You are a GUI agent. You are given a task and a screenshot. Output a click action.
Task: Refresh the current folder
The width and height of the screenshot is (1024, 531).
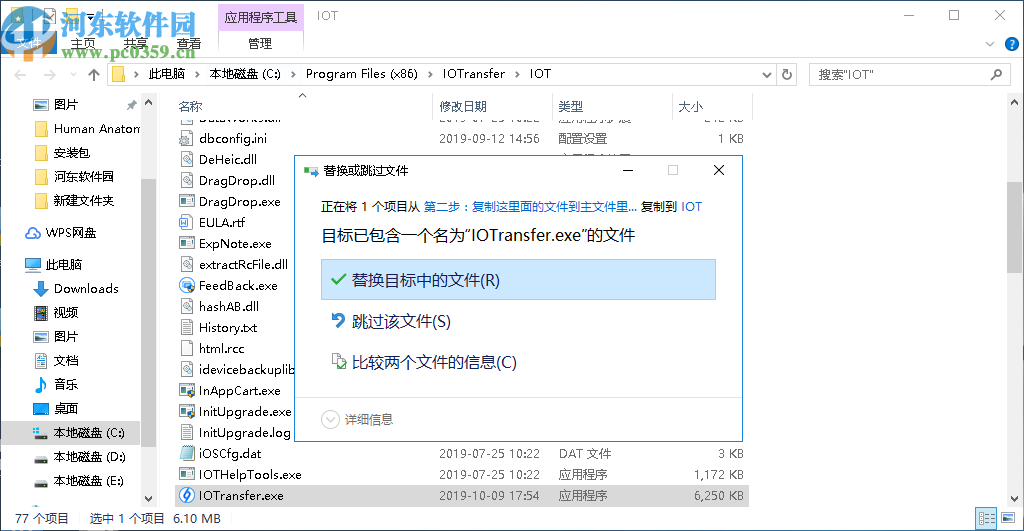tap(787, 74)
